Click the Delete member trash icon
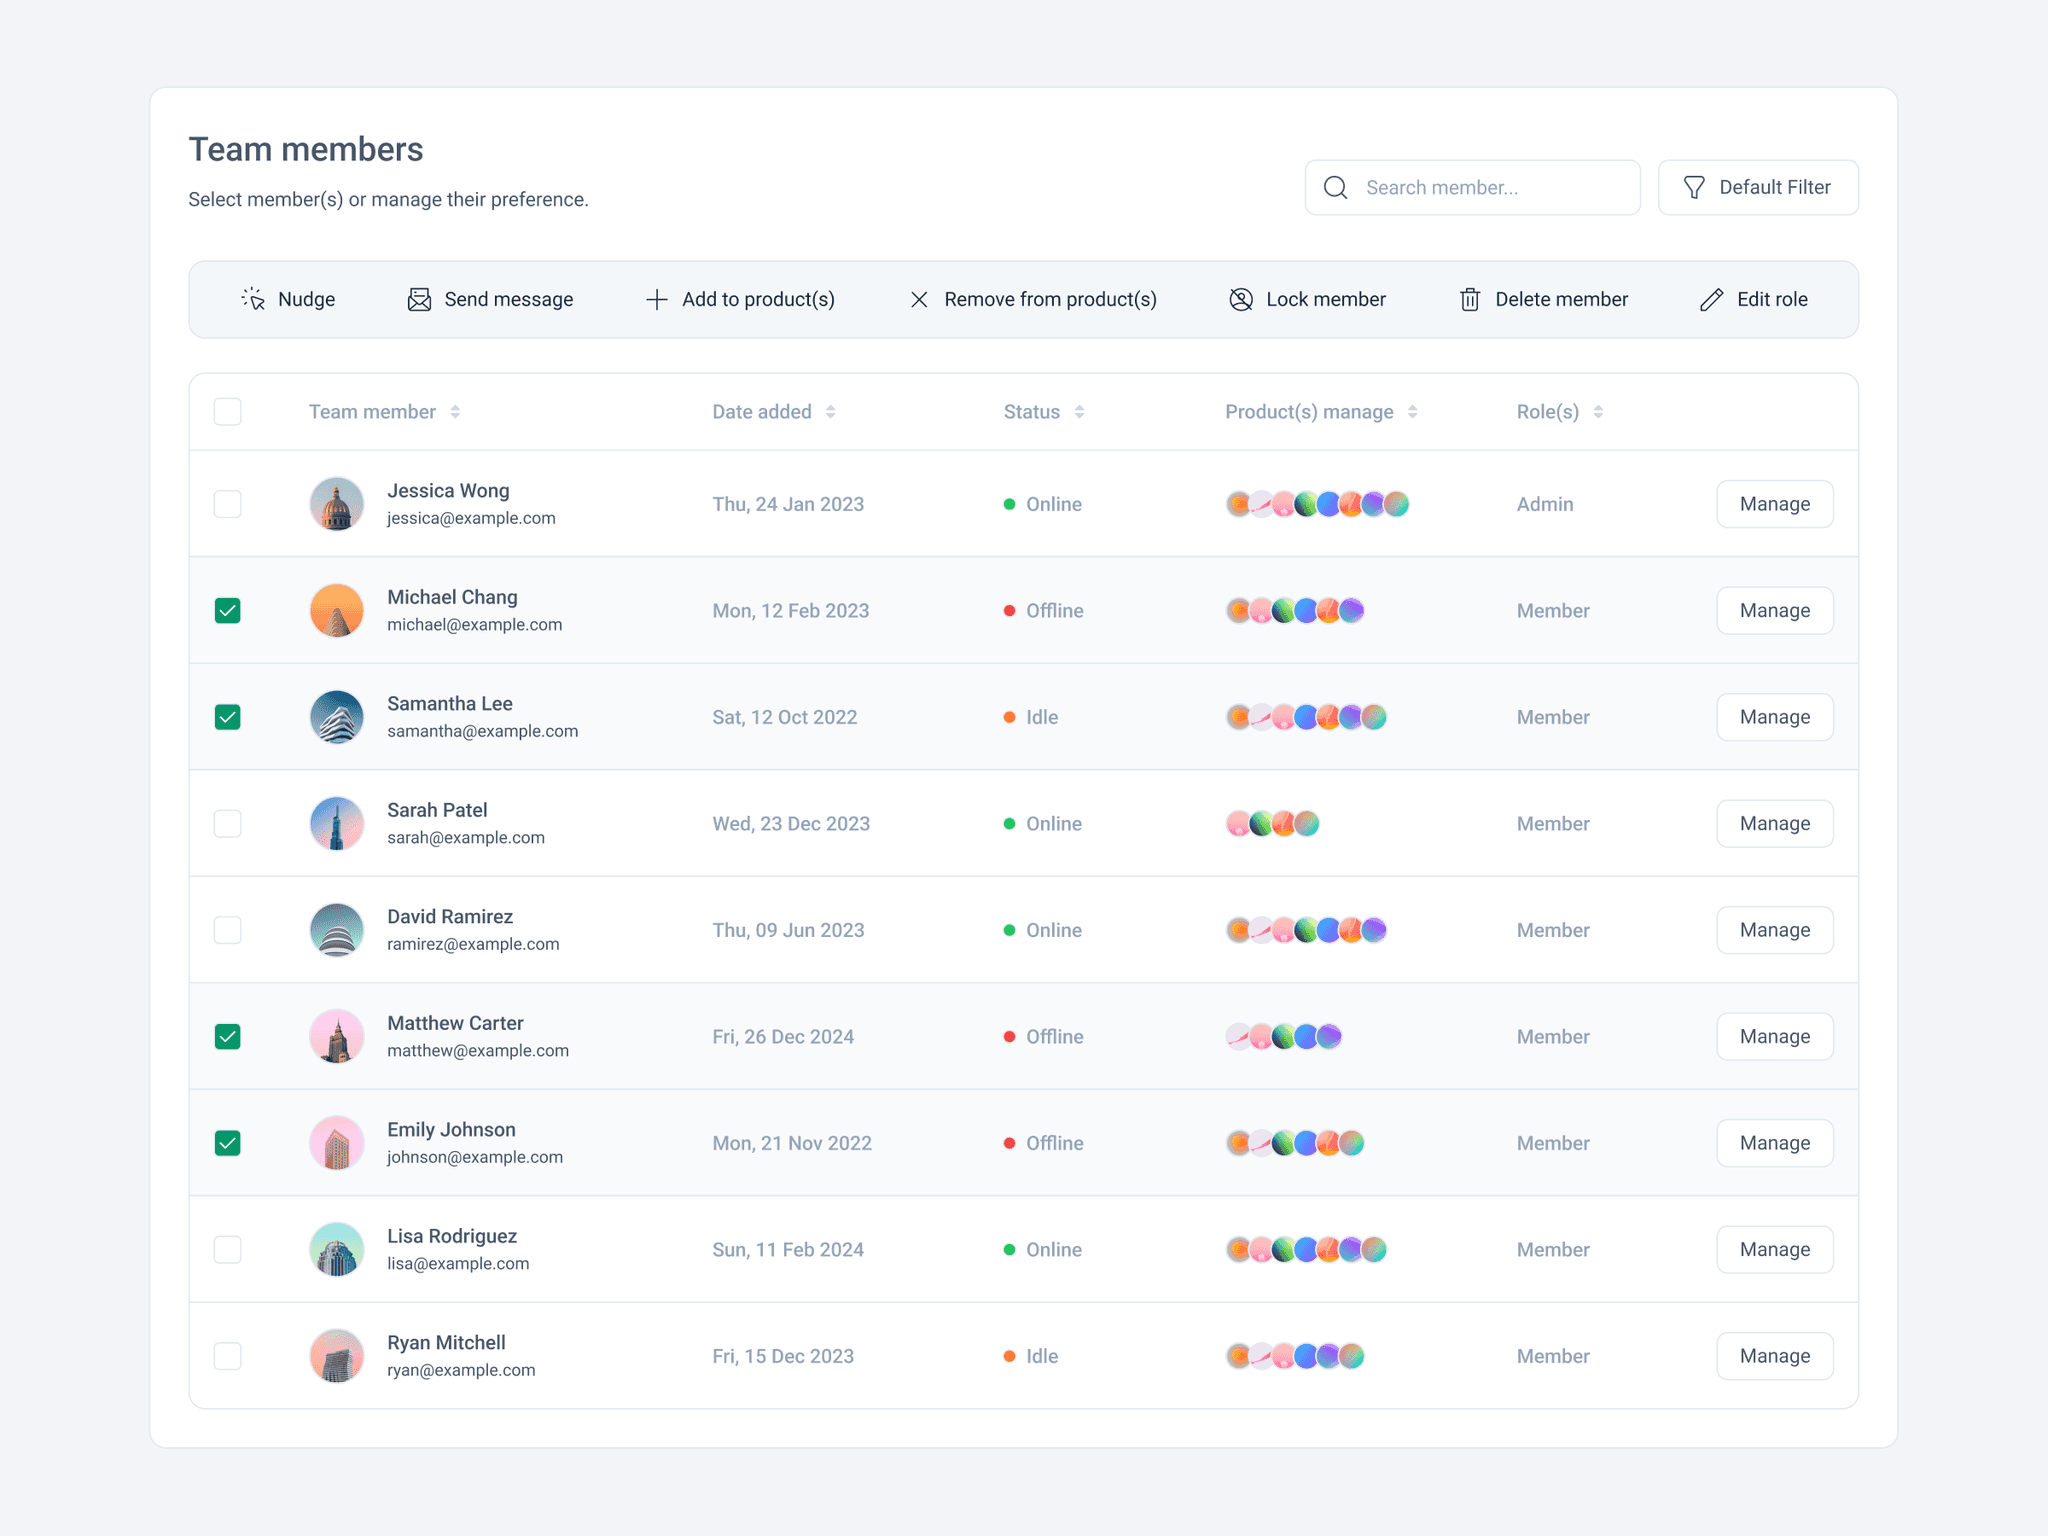This screenshot has width=2048, height=1536. [1469, 299]
